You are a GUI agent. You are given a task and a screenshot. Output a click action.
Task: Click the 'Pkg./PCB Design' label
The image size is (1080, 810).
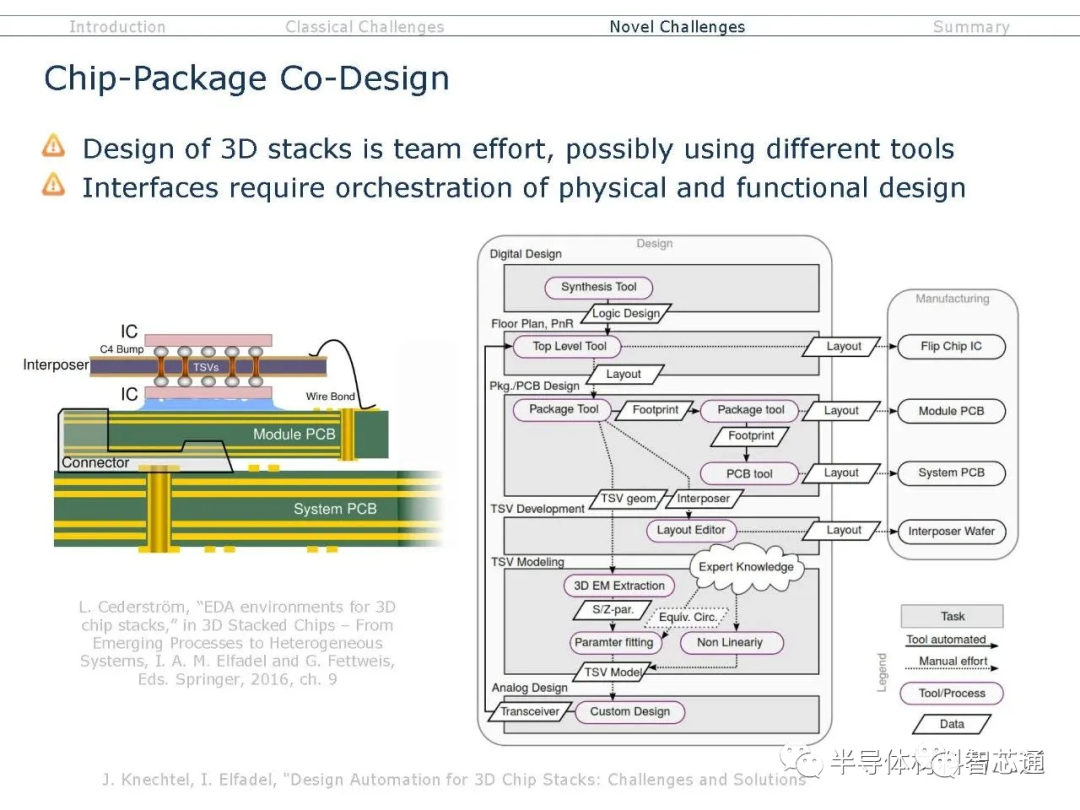pyautogui.click(x=534, y=386)
